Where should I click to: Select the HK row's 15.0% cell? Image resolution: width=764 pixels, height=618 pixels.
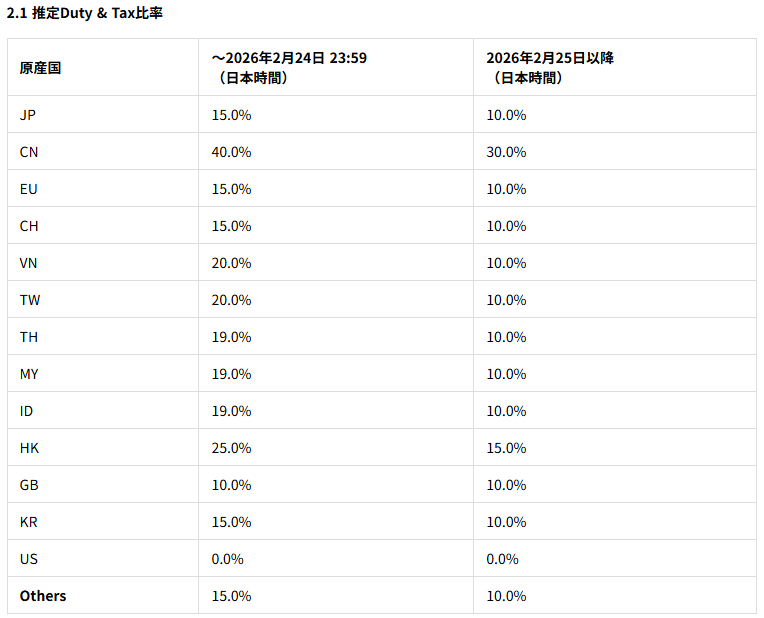click(x=506, y=448)
